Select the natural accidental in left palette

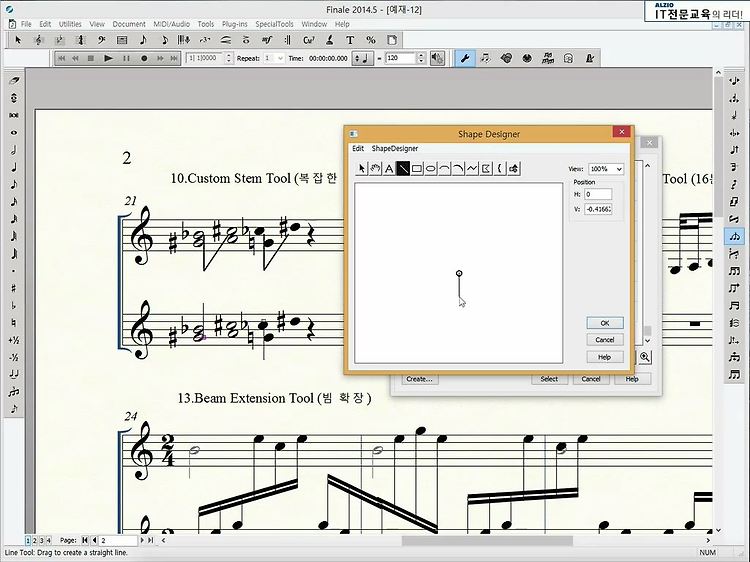click(x=14, y=323)
